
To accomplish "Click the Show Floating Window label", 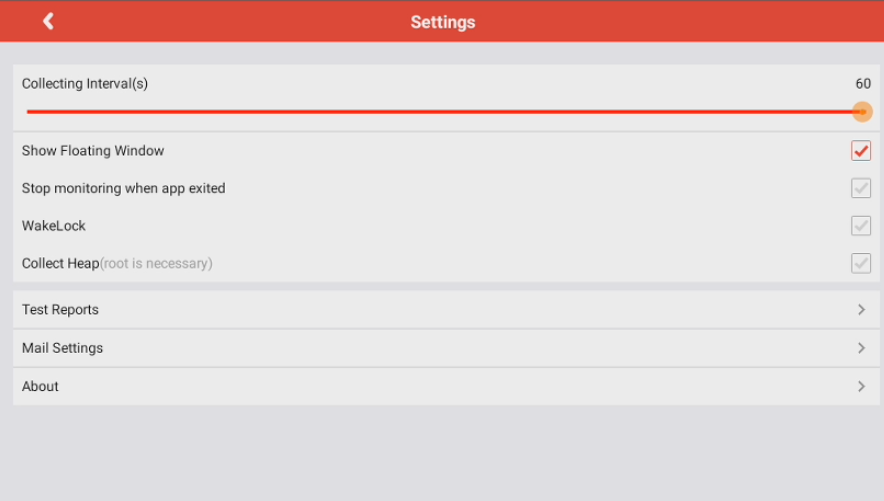I will 93,150.
